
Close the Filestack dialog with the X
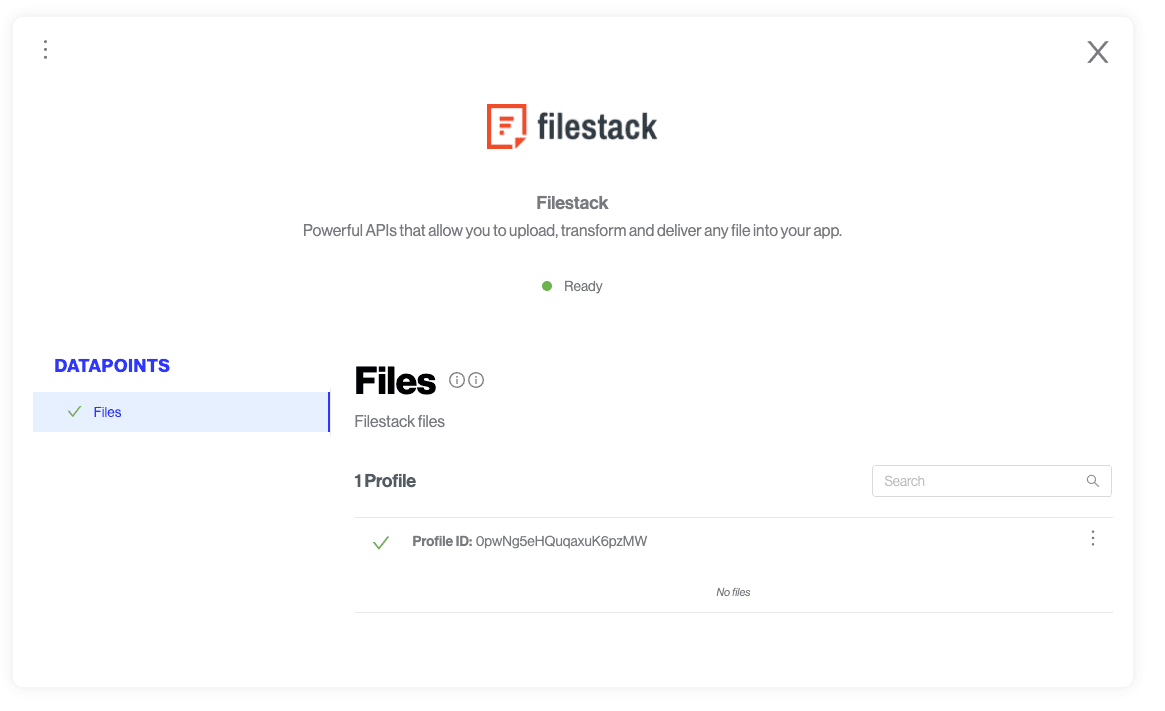coord(1097,53)
